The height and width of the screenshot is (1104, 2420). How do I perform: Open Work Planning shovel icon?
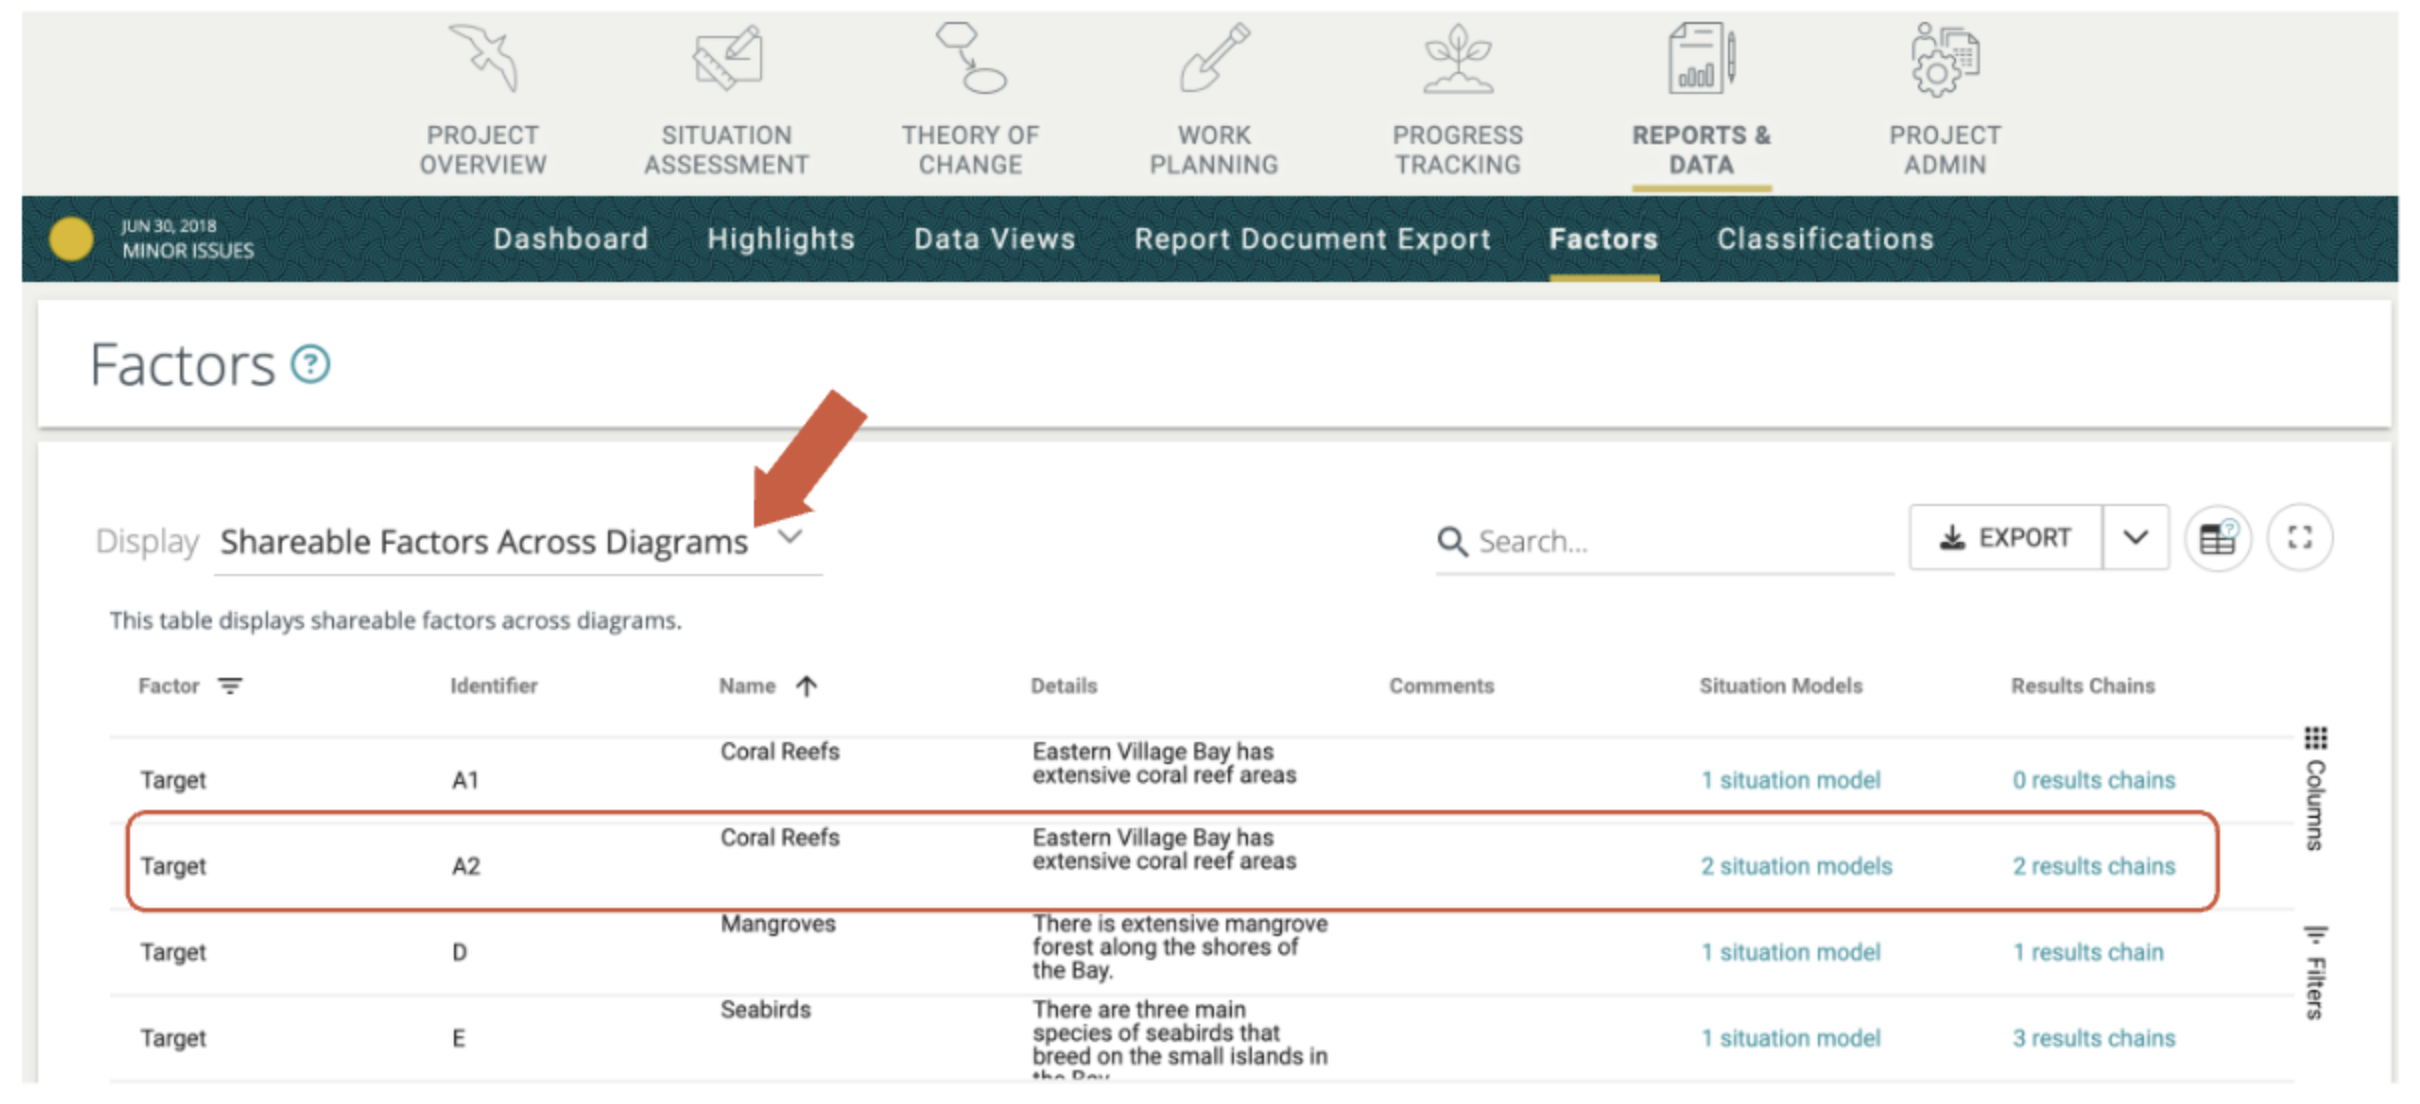(1214, 59)
